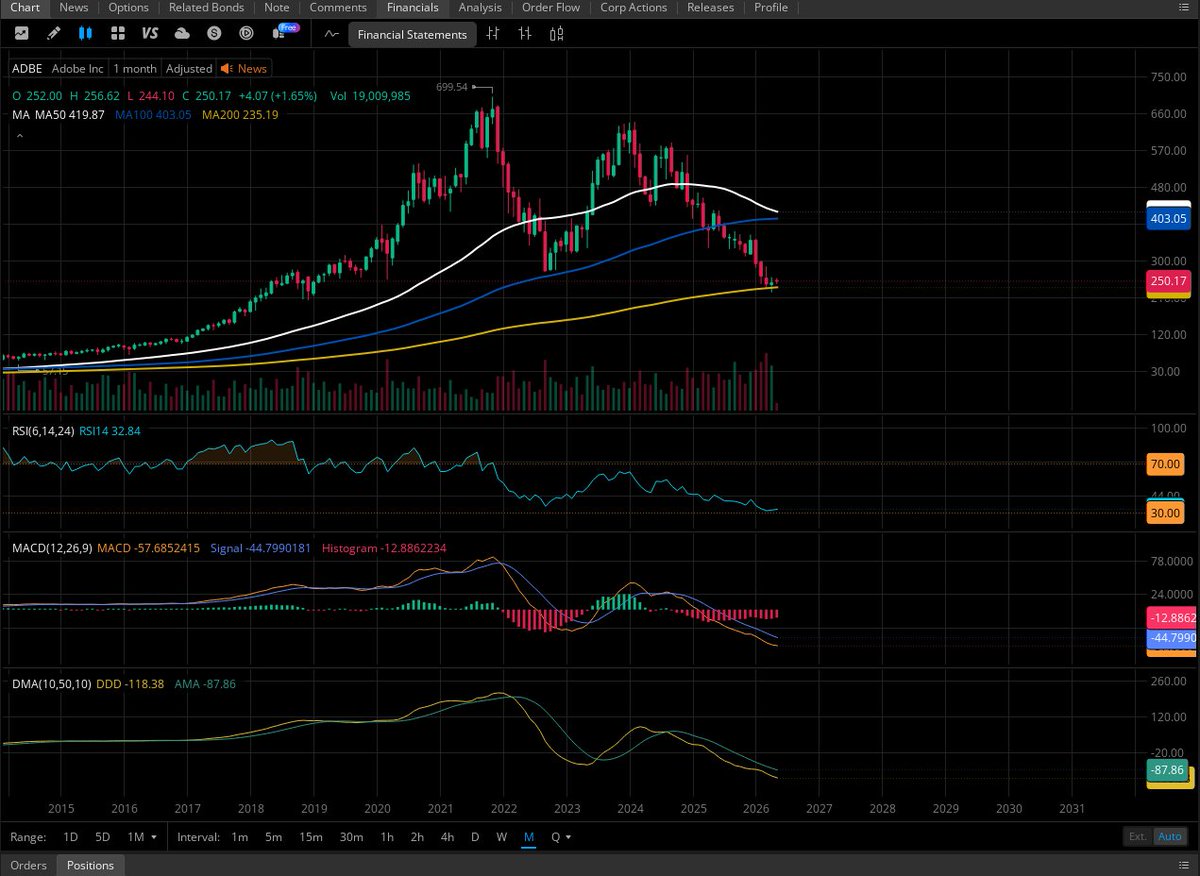The width and height of the screenshot is (1200, 876).
Task: Set interval to D daily
Action: (475, 836)
